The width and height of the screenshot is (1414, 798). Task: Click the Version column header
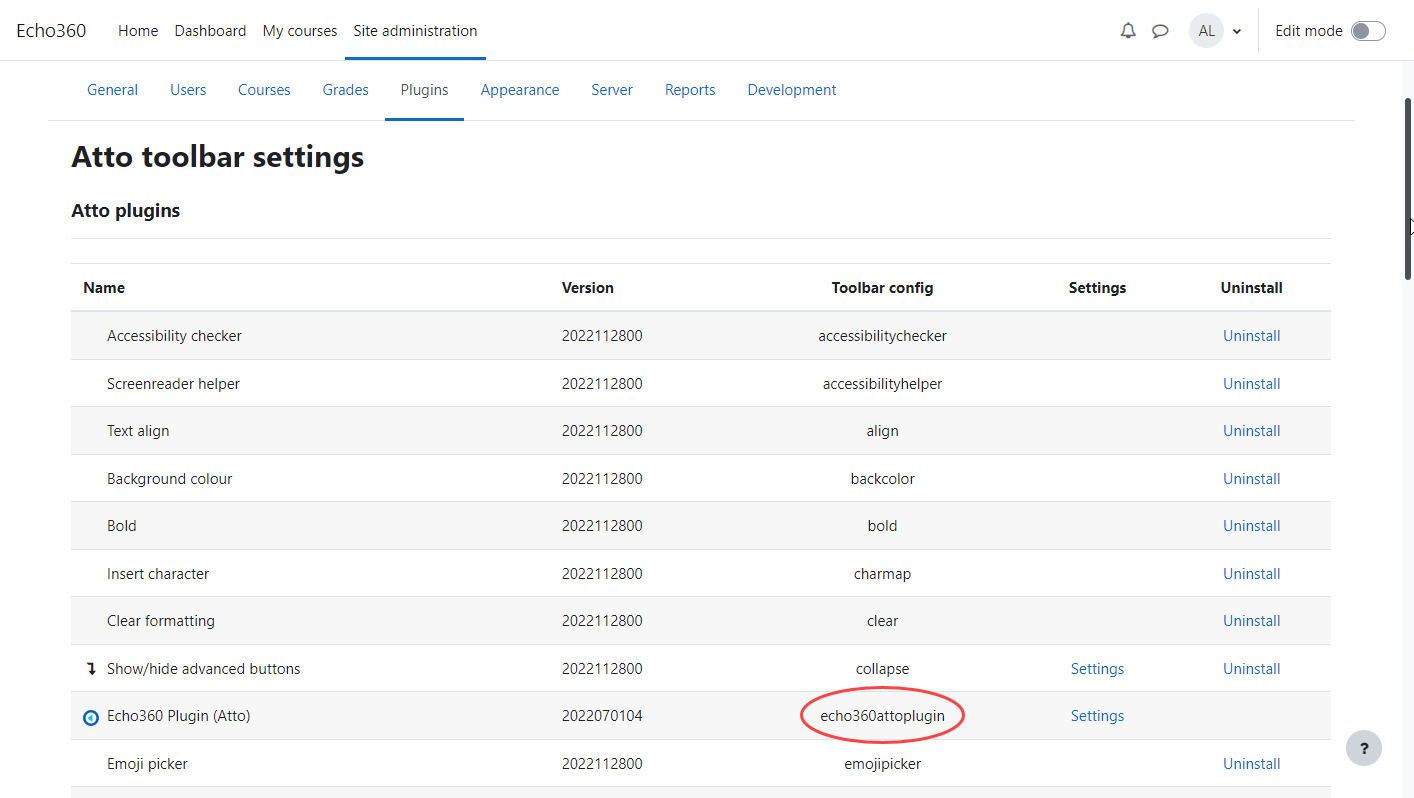coord(588,288)
